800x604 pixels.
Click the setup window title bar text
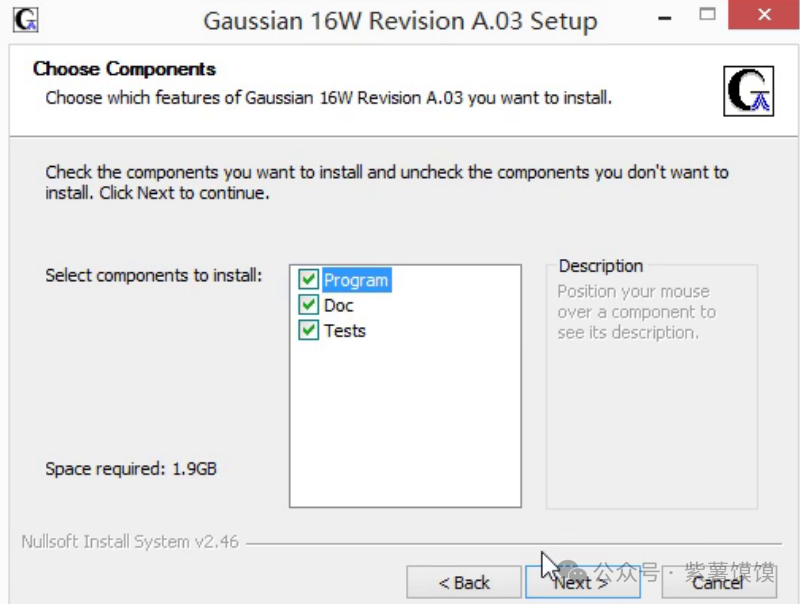tap(400, 20)
